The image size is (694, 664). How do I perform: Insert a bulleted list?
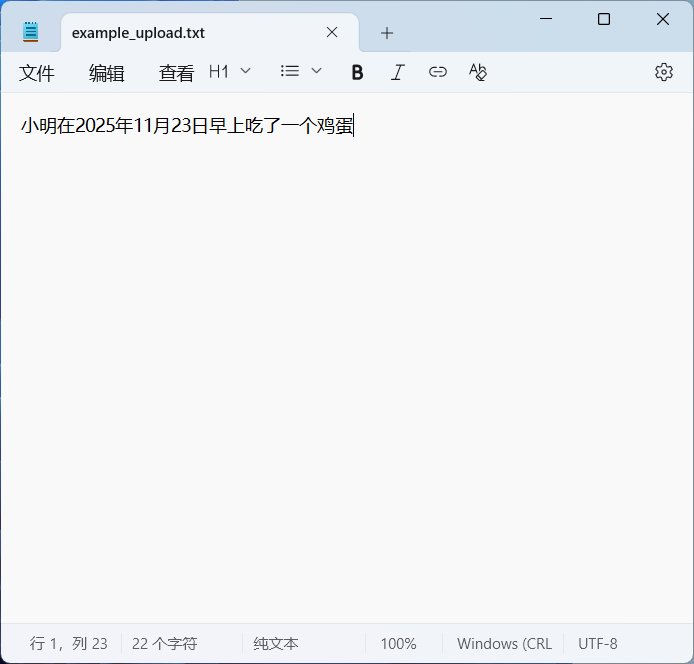290,71
